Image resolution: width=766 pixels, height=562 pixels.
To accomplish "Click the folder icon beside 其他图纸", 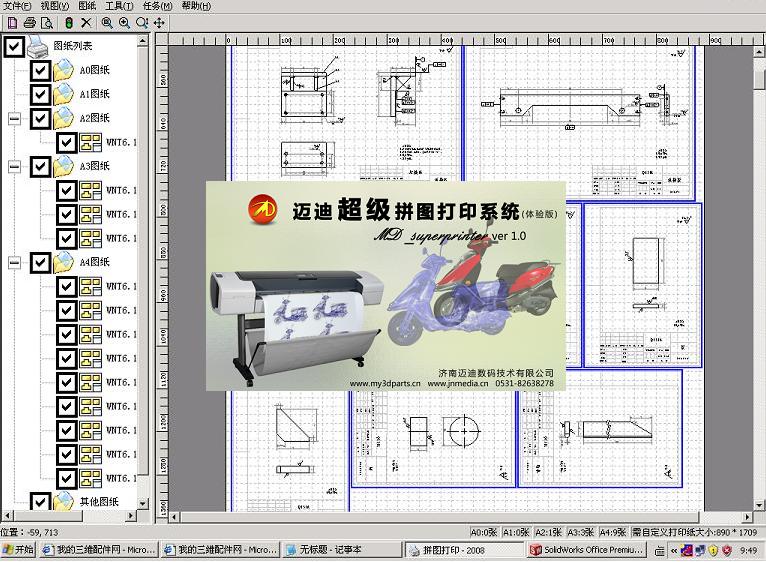I will (x=64, y=502).
